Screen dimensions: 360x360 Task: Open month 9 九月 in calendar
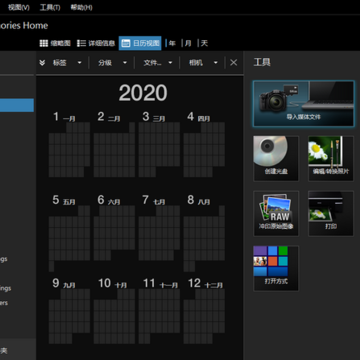pyautogui.click(x=69, y=311)
